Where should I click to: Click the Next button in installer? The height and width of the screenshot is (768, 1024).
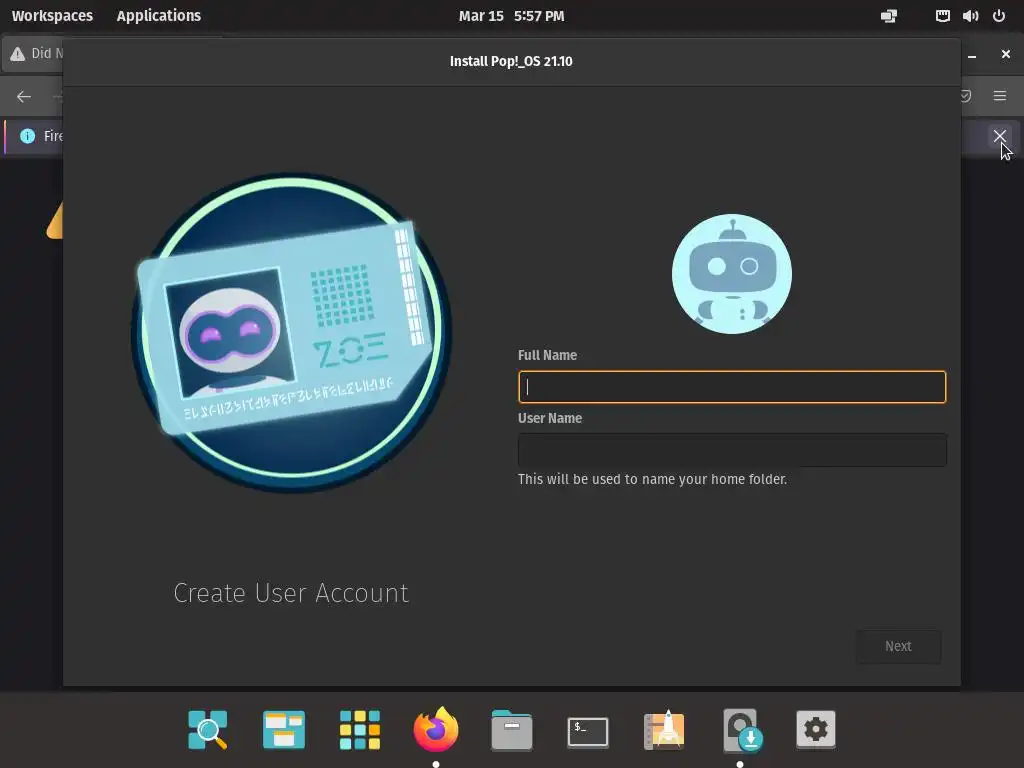(x=898, y=646)
